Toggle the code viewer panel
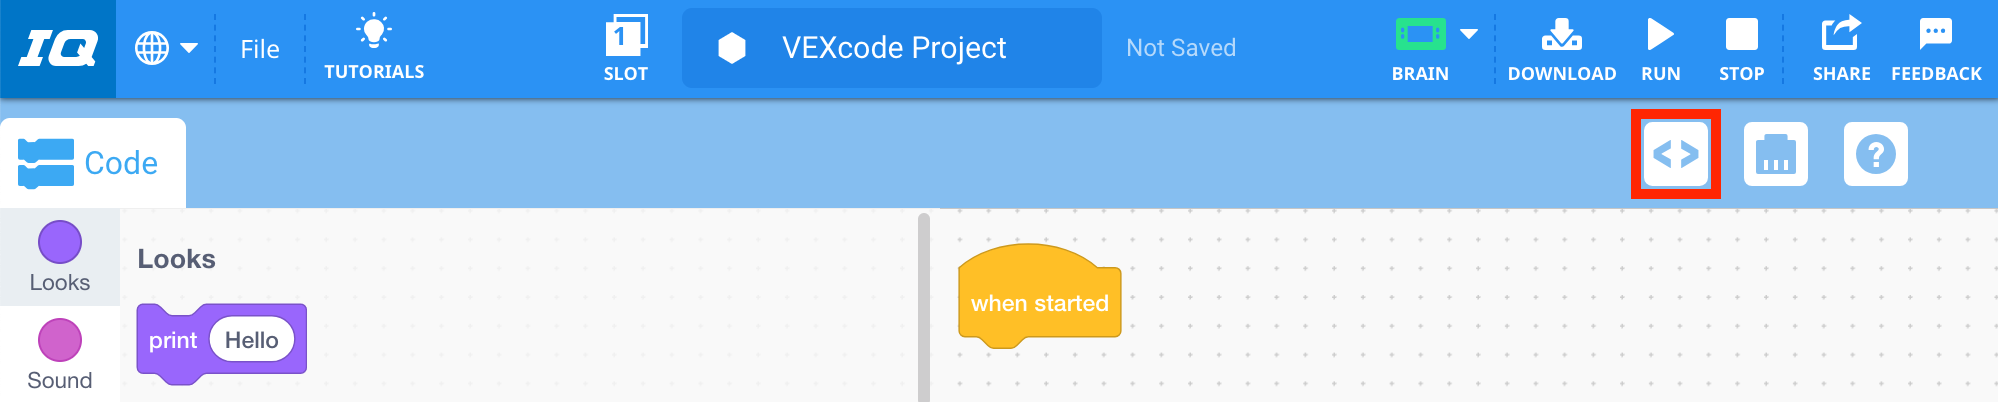 click(1676, 154)
